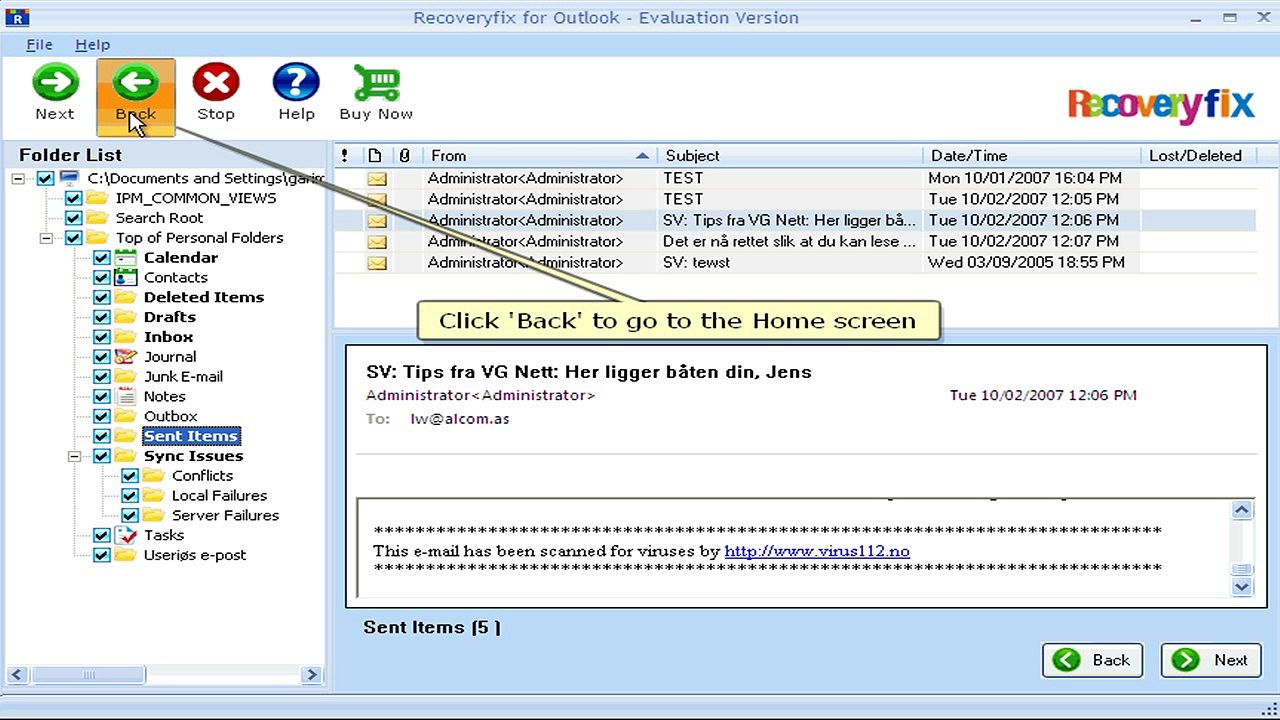Click the computer drive icon at tree root
1280x720 pixels.
[x=69, y=178]
